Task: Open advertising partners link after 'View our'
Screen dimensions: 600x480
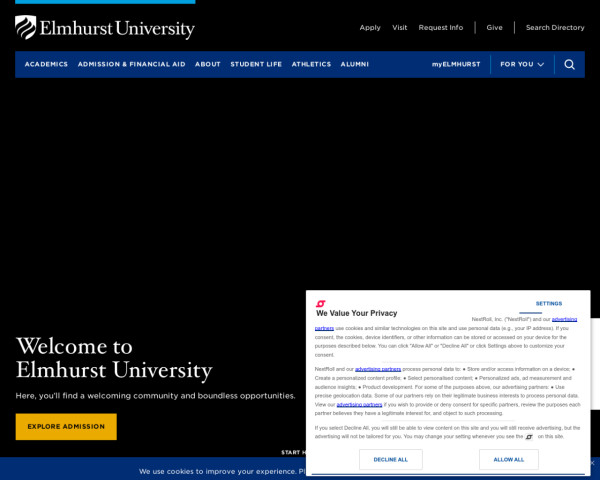Action: click(359, 405)
